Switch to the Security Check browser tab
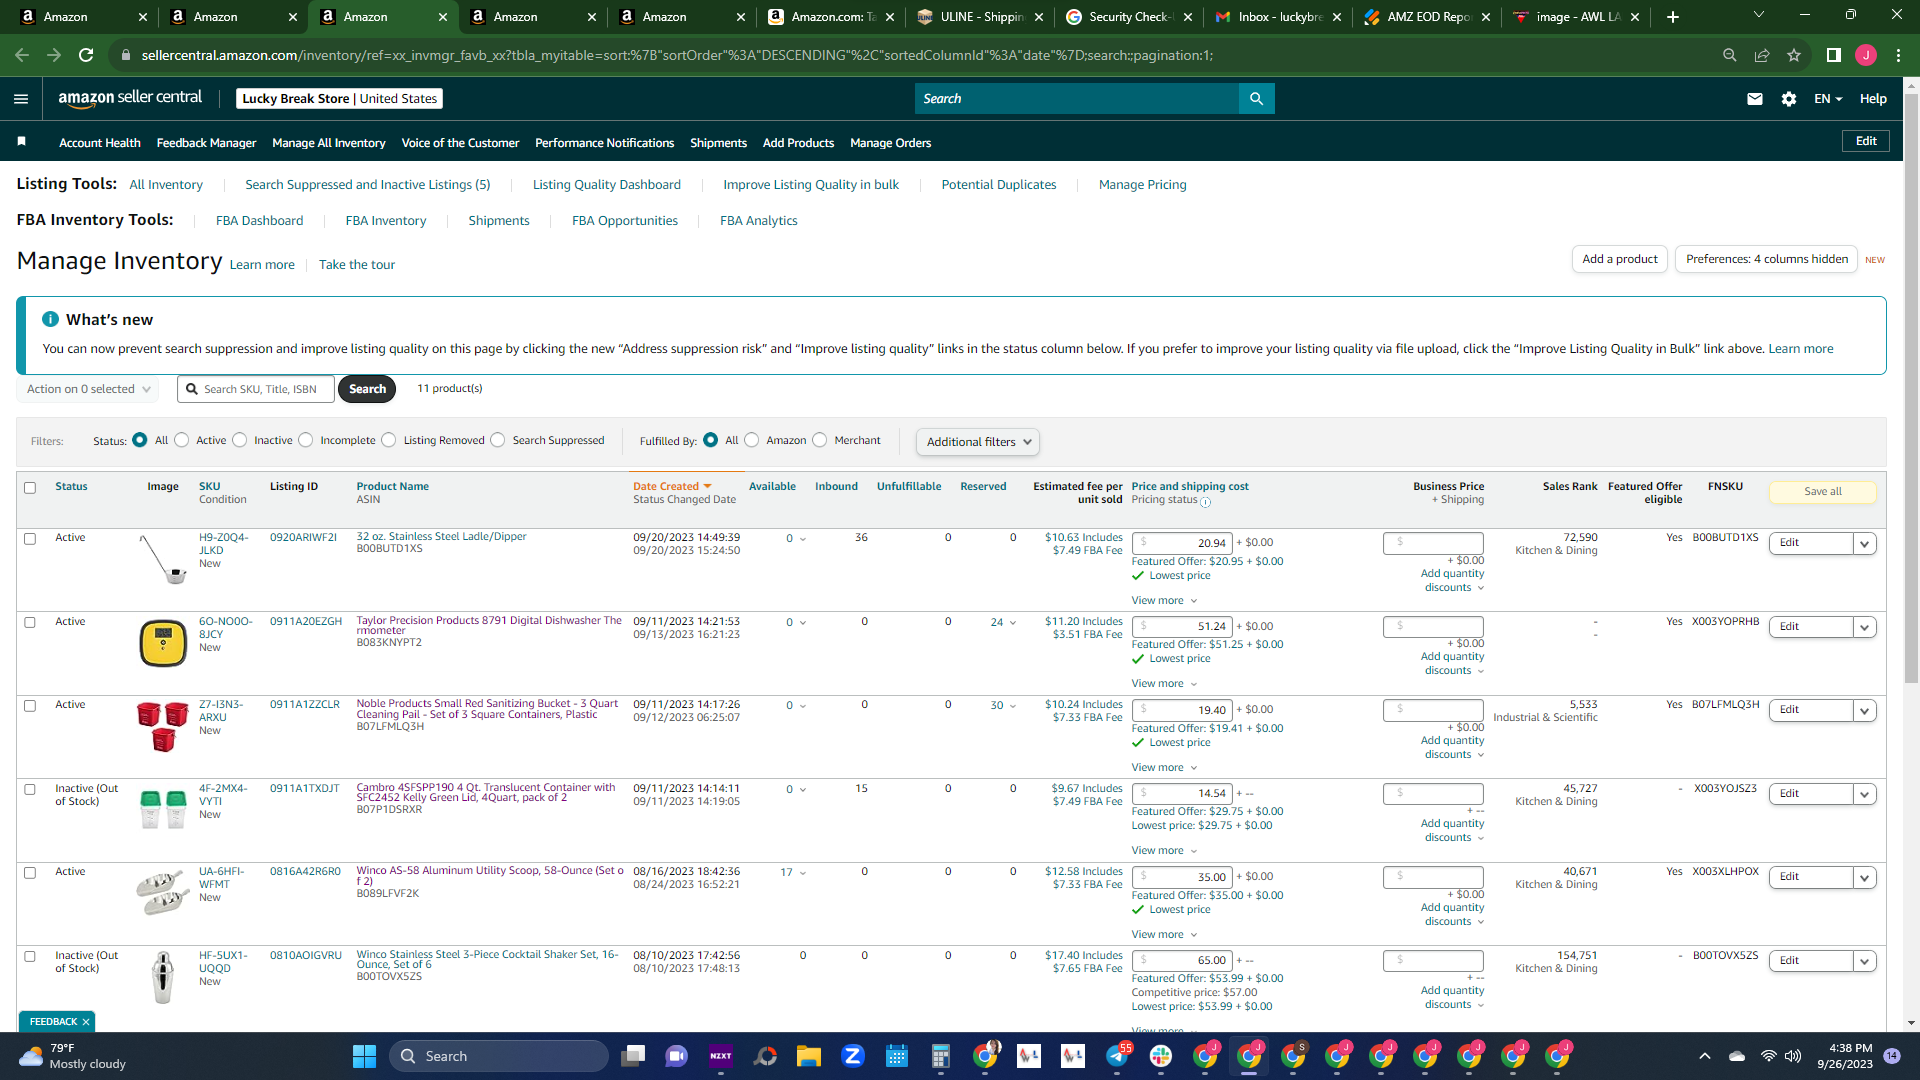 (x=1128, y=17)
